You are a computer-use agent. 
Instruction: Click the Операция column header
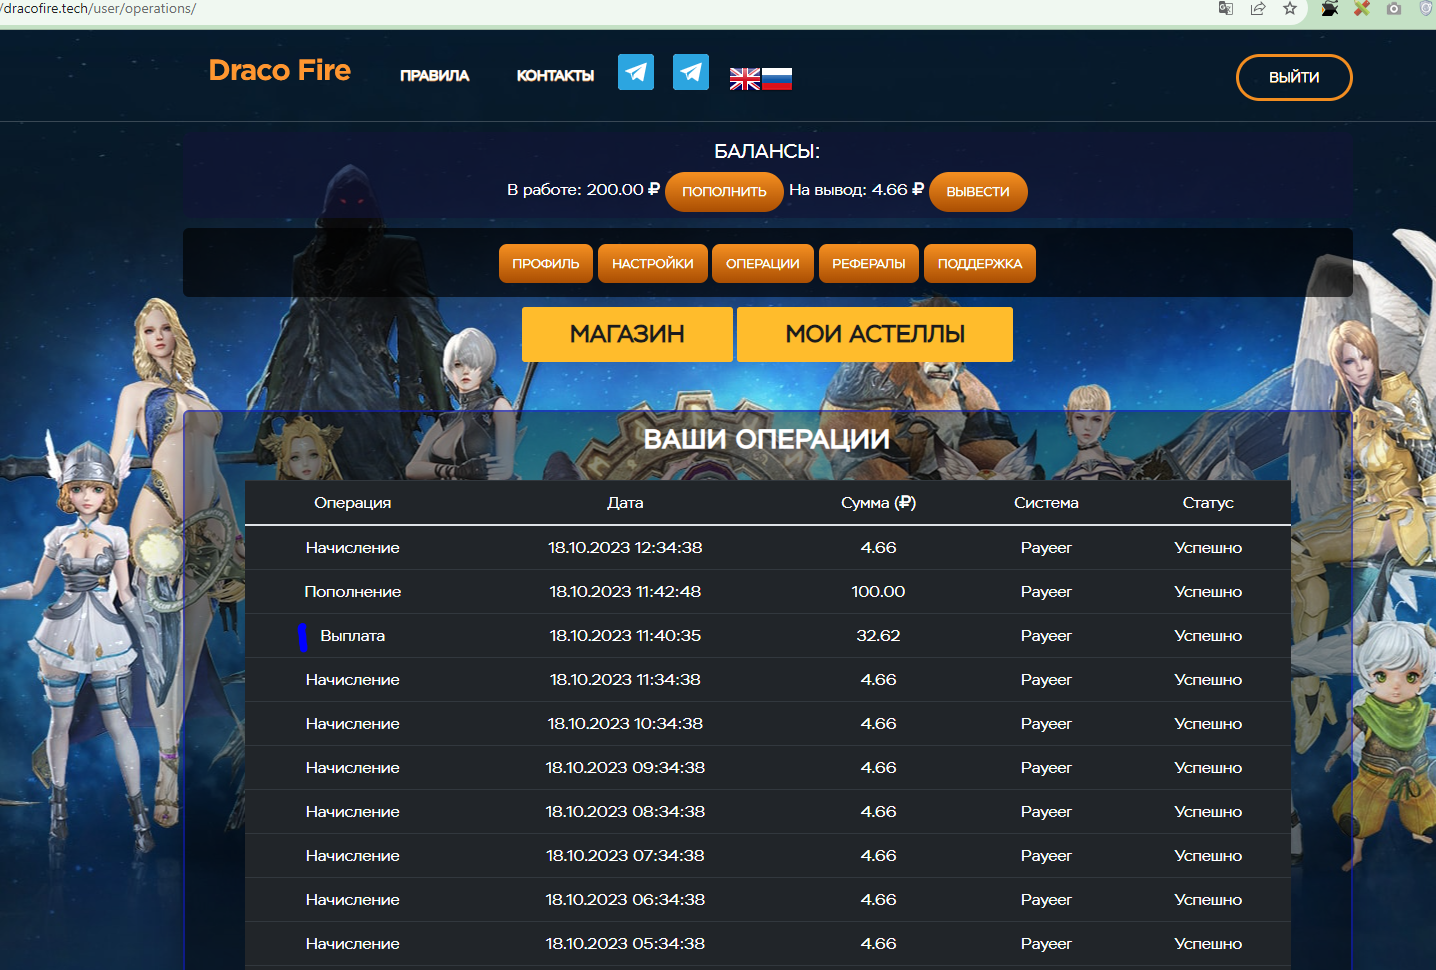pyautogui.click(x=353, y=503)
